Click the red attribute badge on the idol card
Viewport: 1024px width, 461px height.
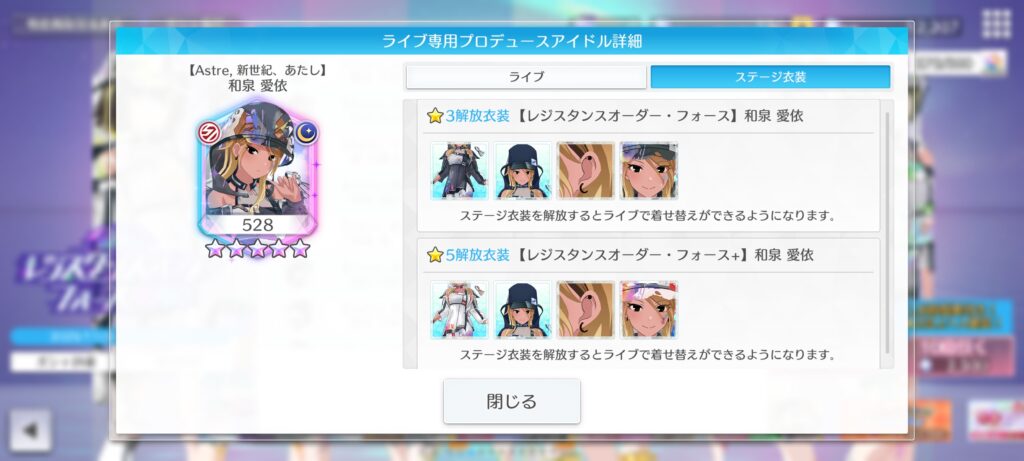210,133
